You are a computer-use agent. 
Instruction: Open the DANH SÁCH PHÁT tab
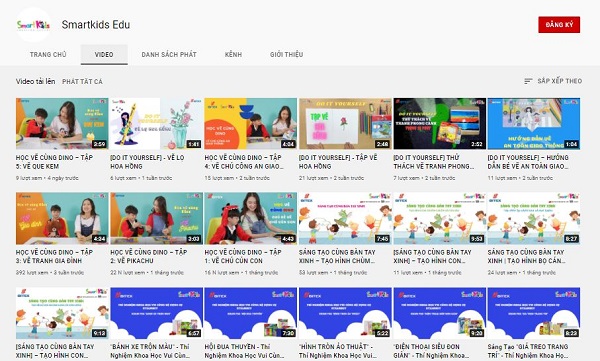169,54
